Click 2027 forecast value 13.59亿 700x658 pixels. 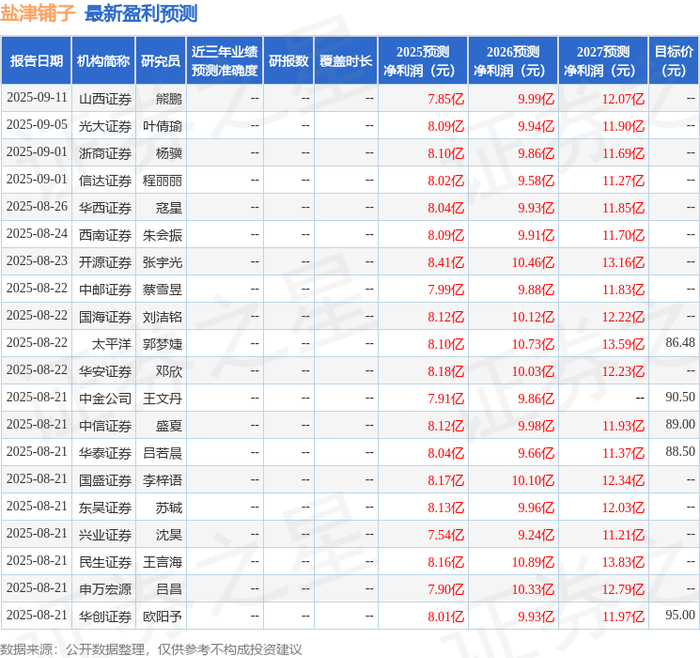pyautogui.click(x=623, y=344)
